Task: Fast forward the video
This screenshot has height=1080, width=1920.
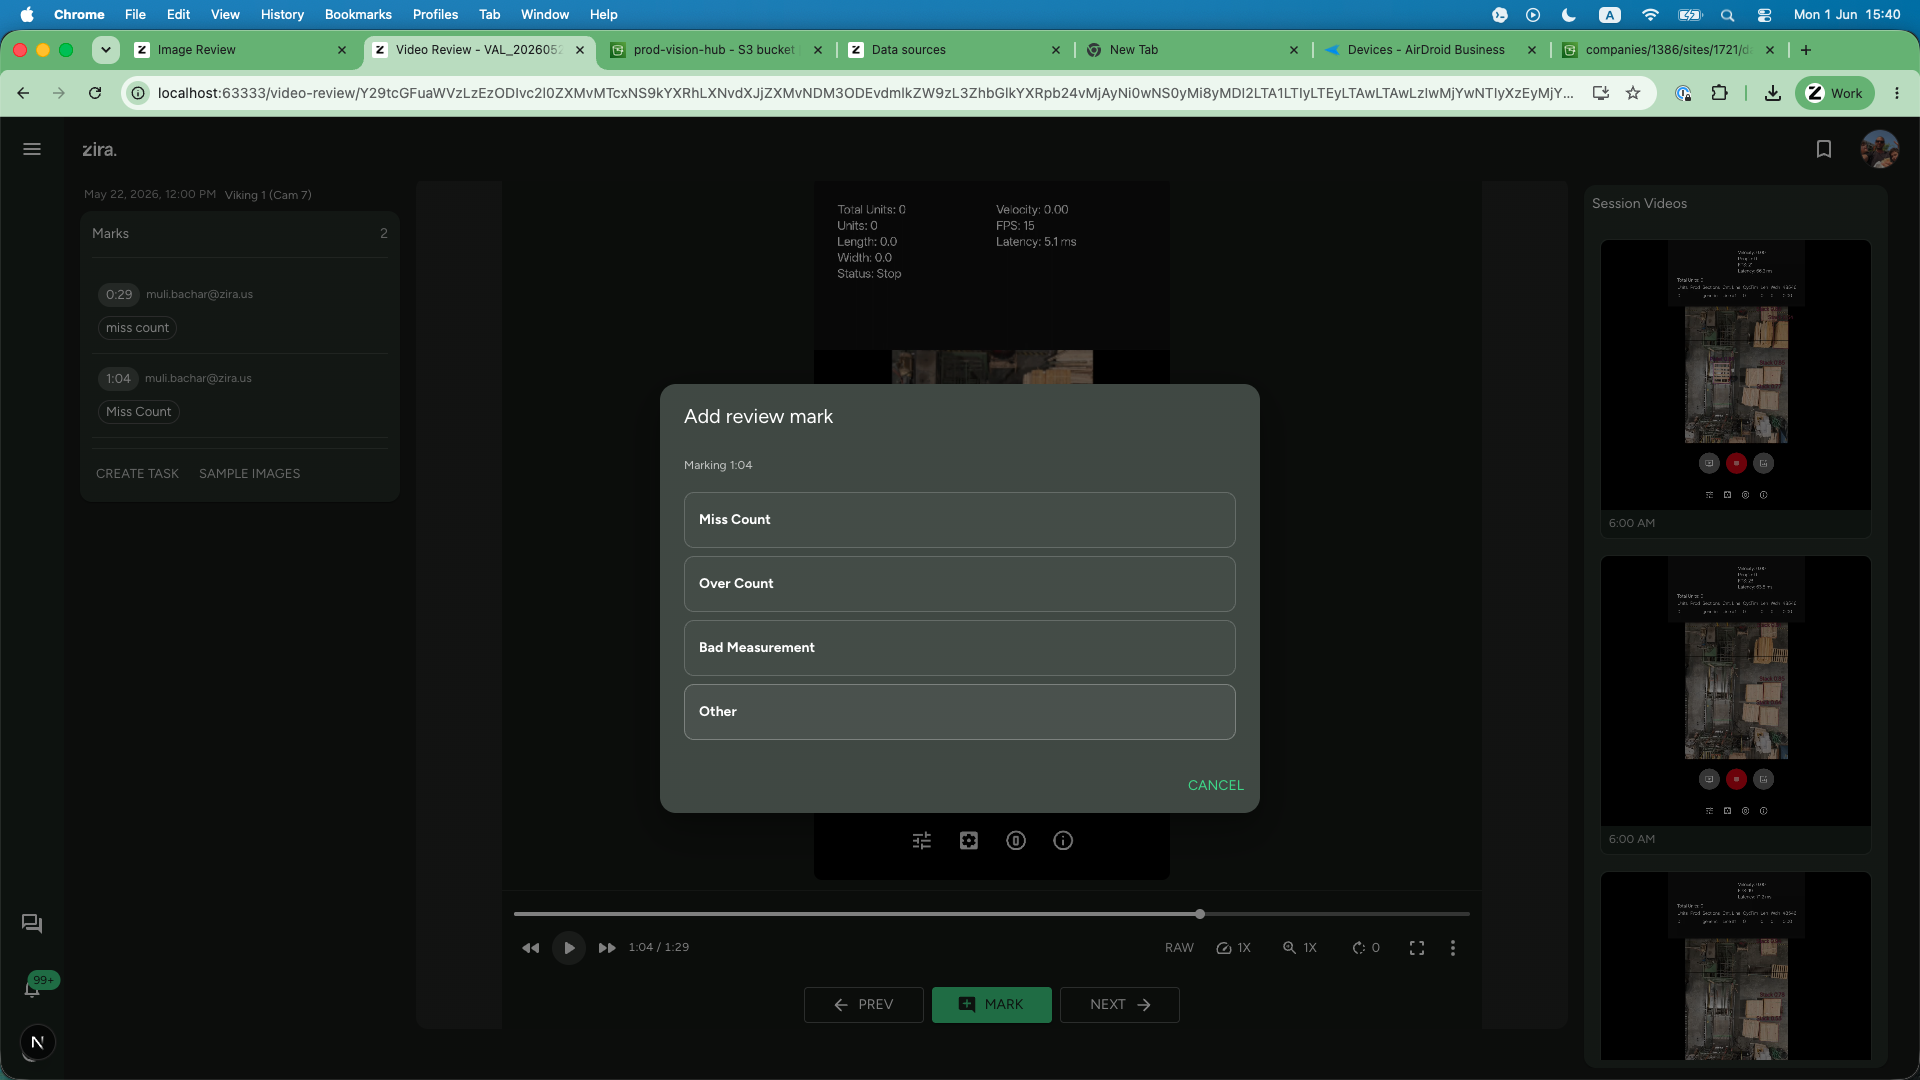Action: pos(607,948)
